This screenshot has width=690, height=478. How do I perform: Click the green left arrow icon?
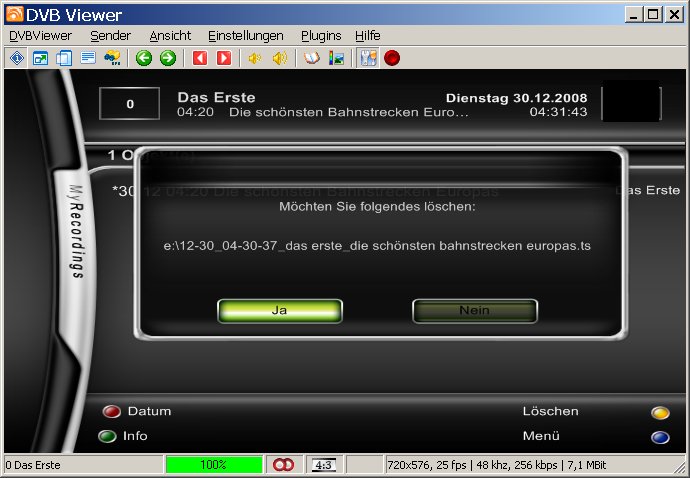click(x=144, y=58)
